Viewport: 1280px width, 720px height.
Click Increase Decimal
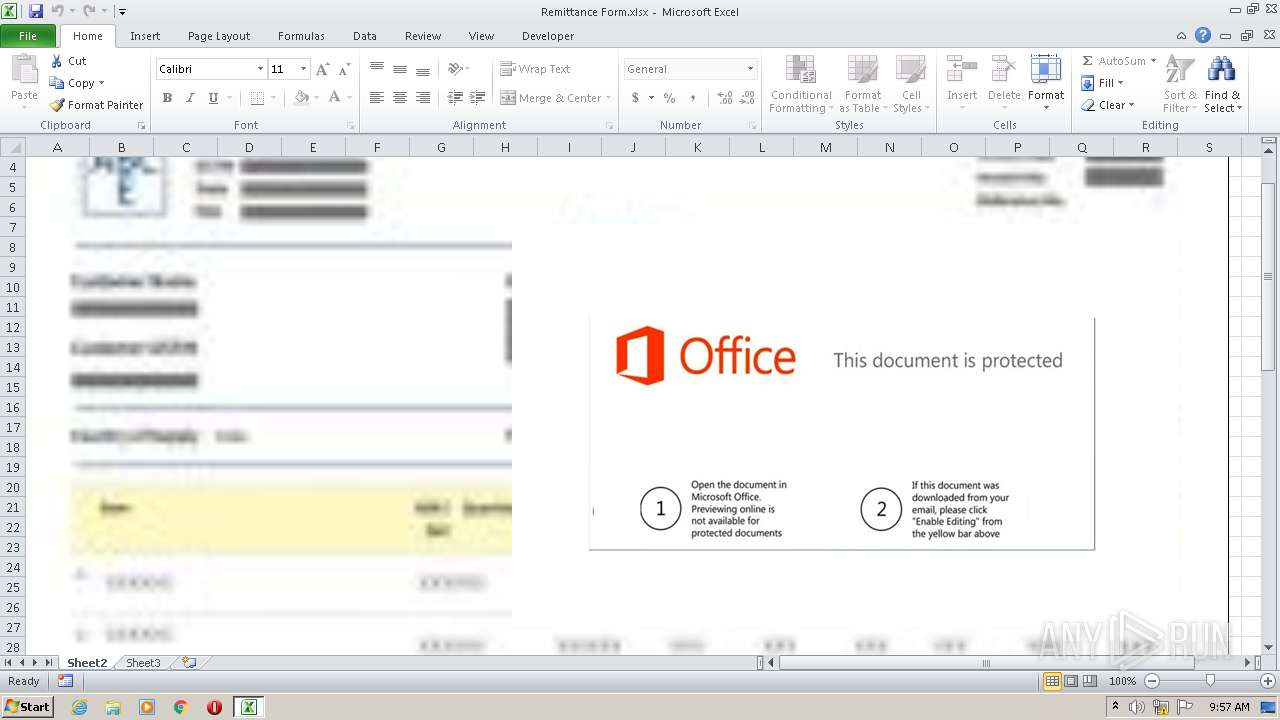tap(725, 98)
